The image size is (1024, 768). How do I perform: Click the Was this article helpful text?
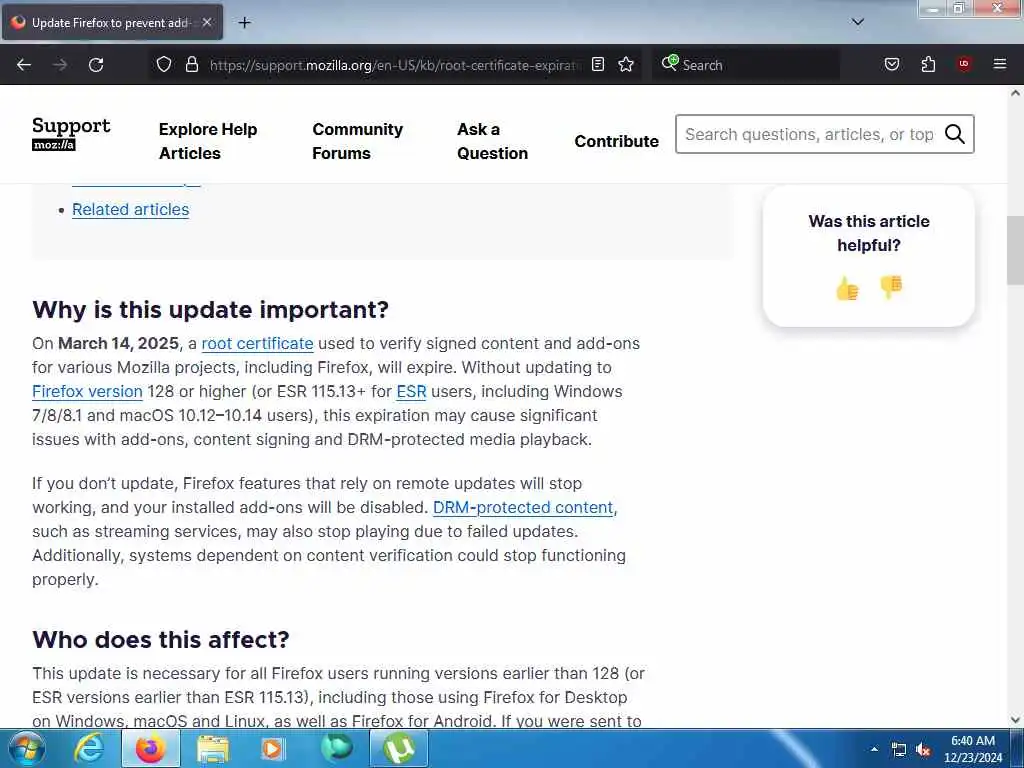pyautogui.click(x=869, y=233)
